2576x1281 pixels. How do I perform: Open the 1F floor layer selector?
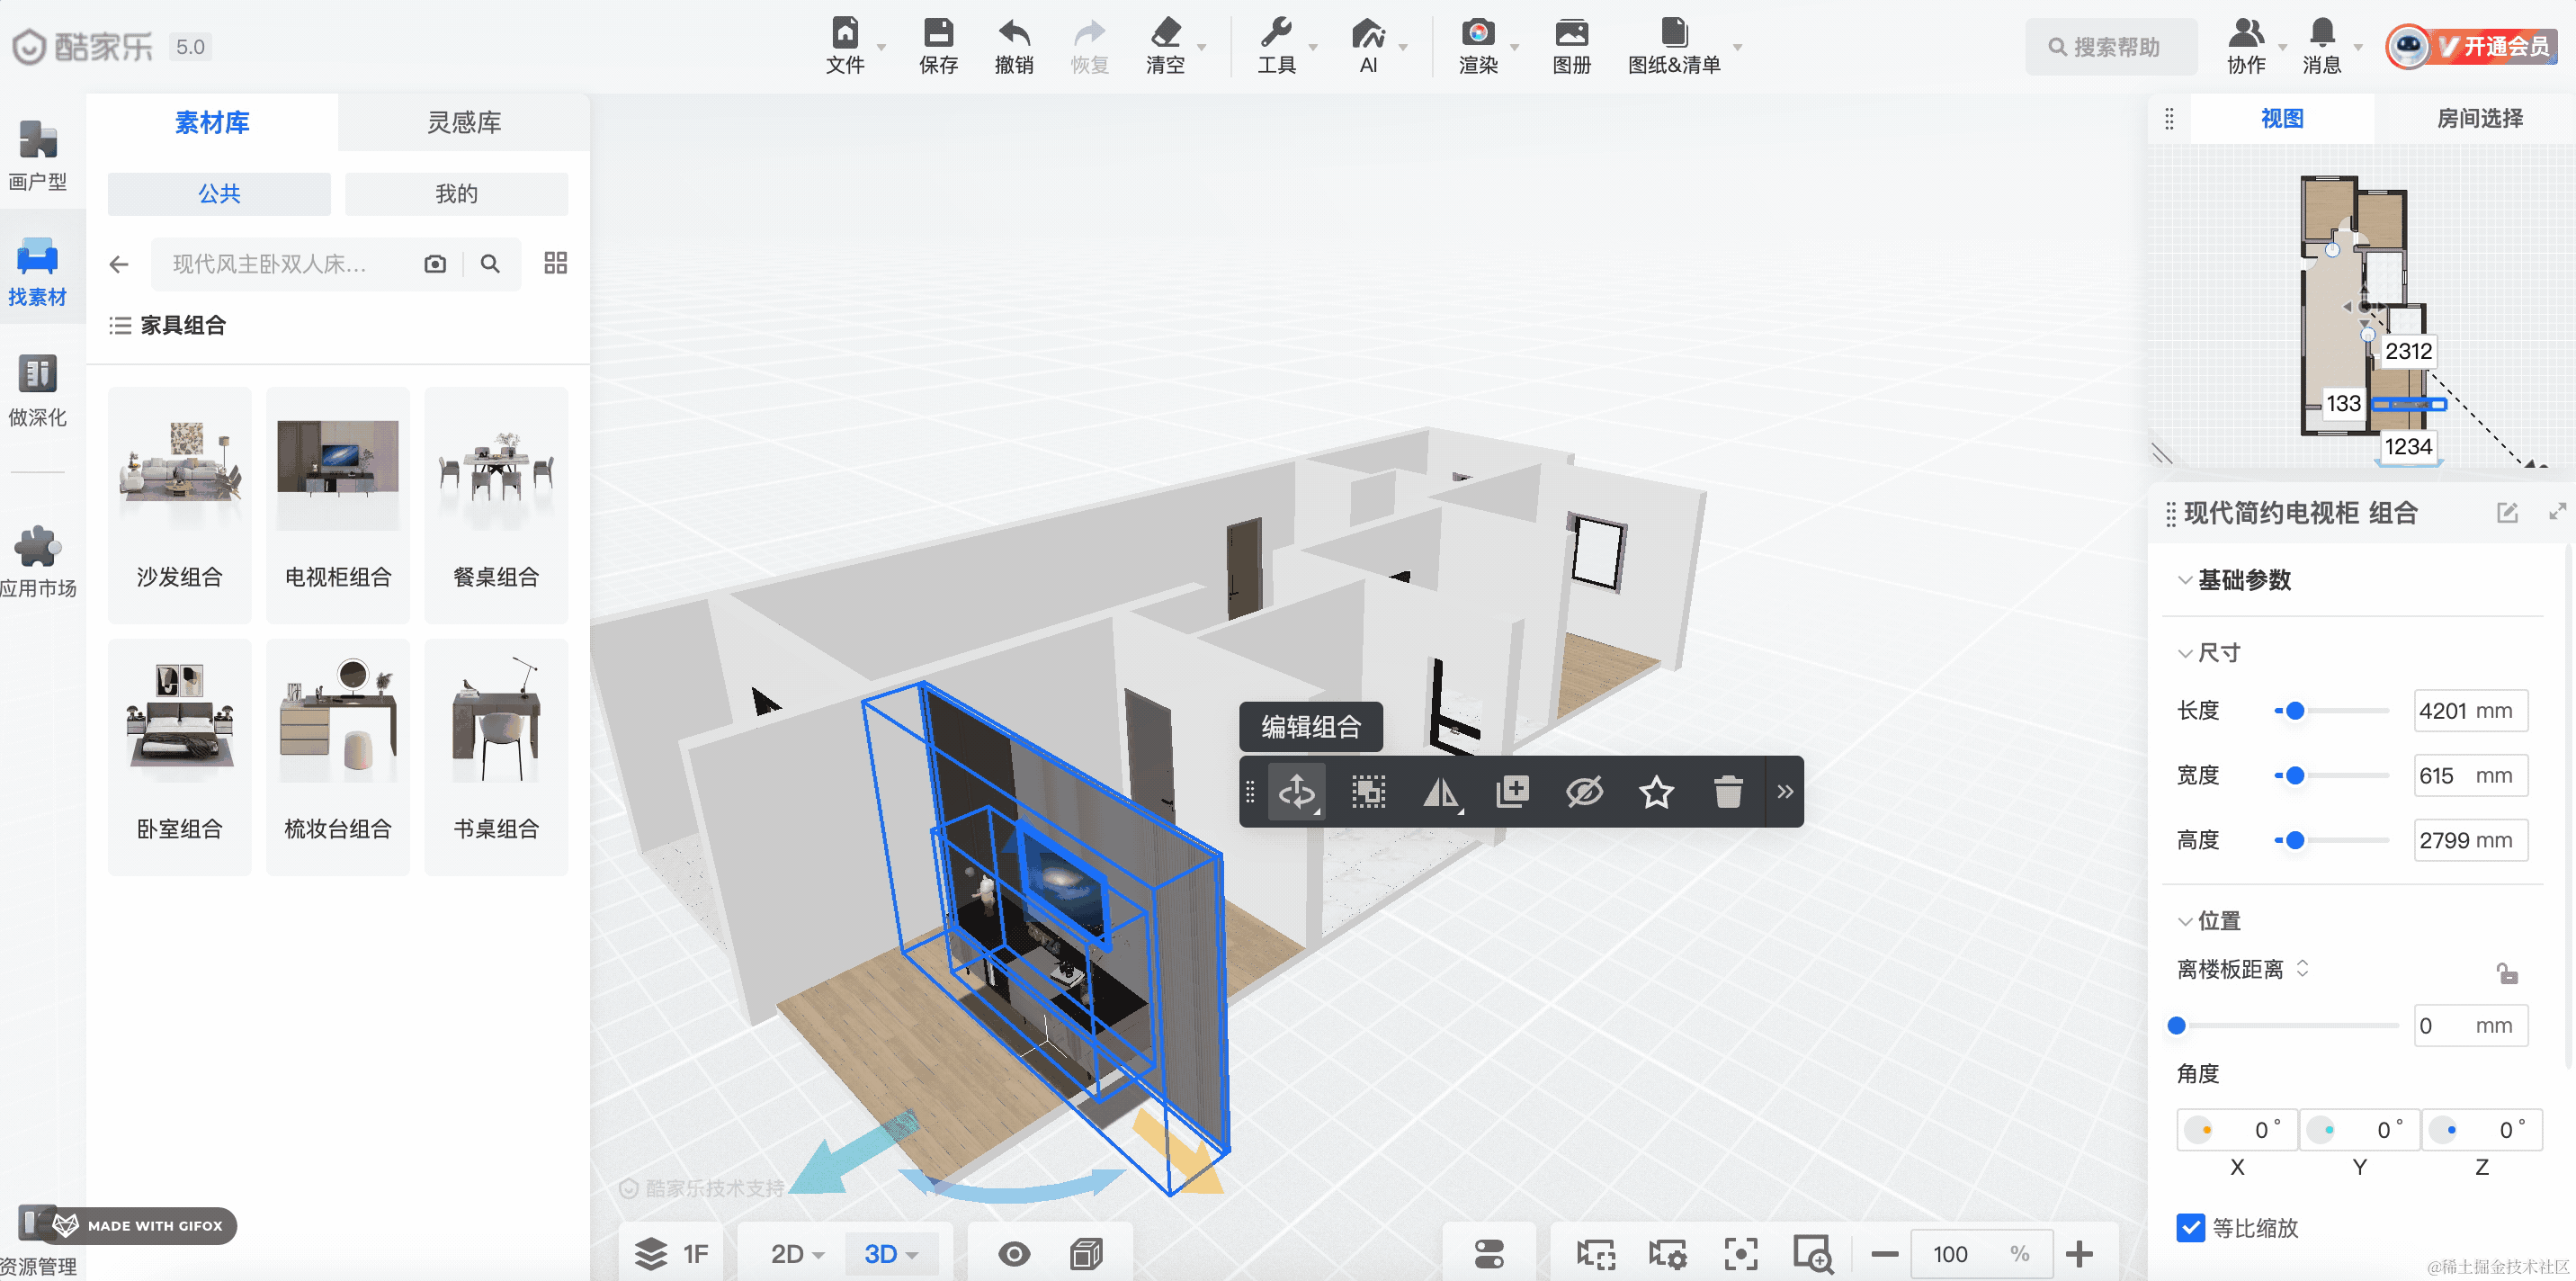click(672, 1254)
